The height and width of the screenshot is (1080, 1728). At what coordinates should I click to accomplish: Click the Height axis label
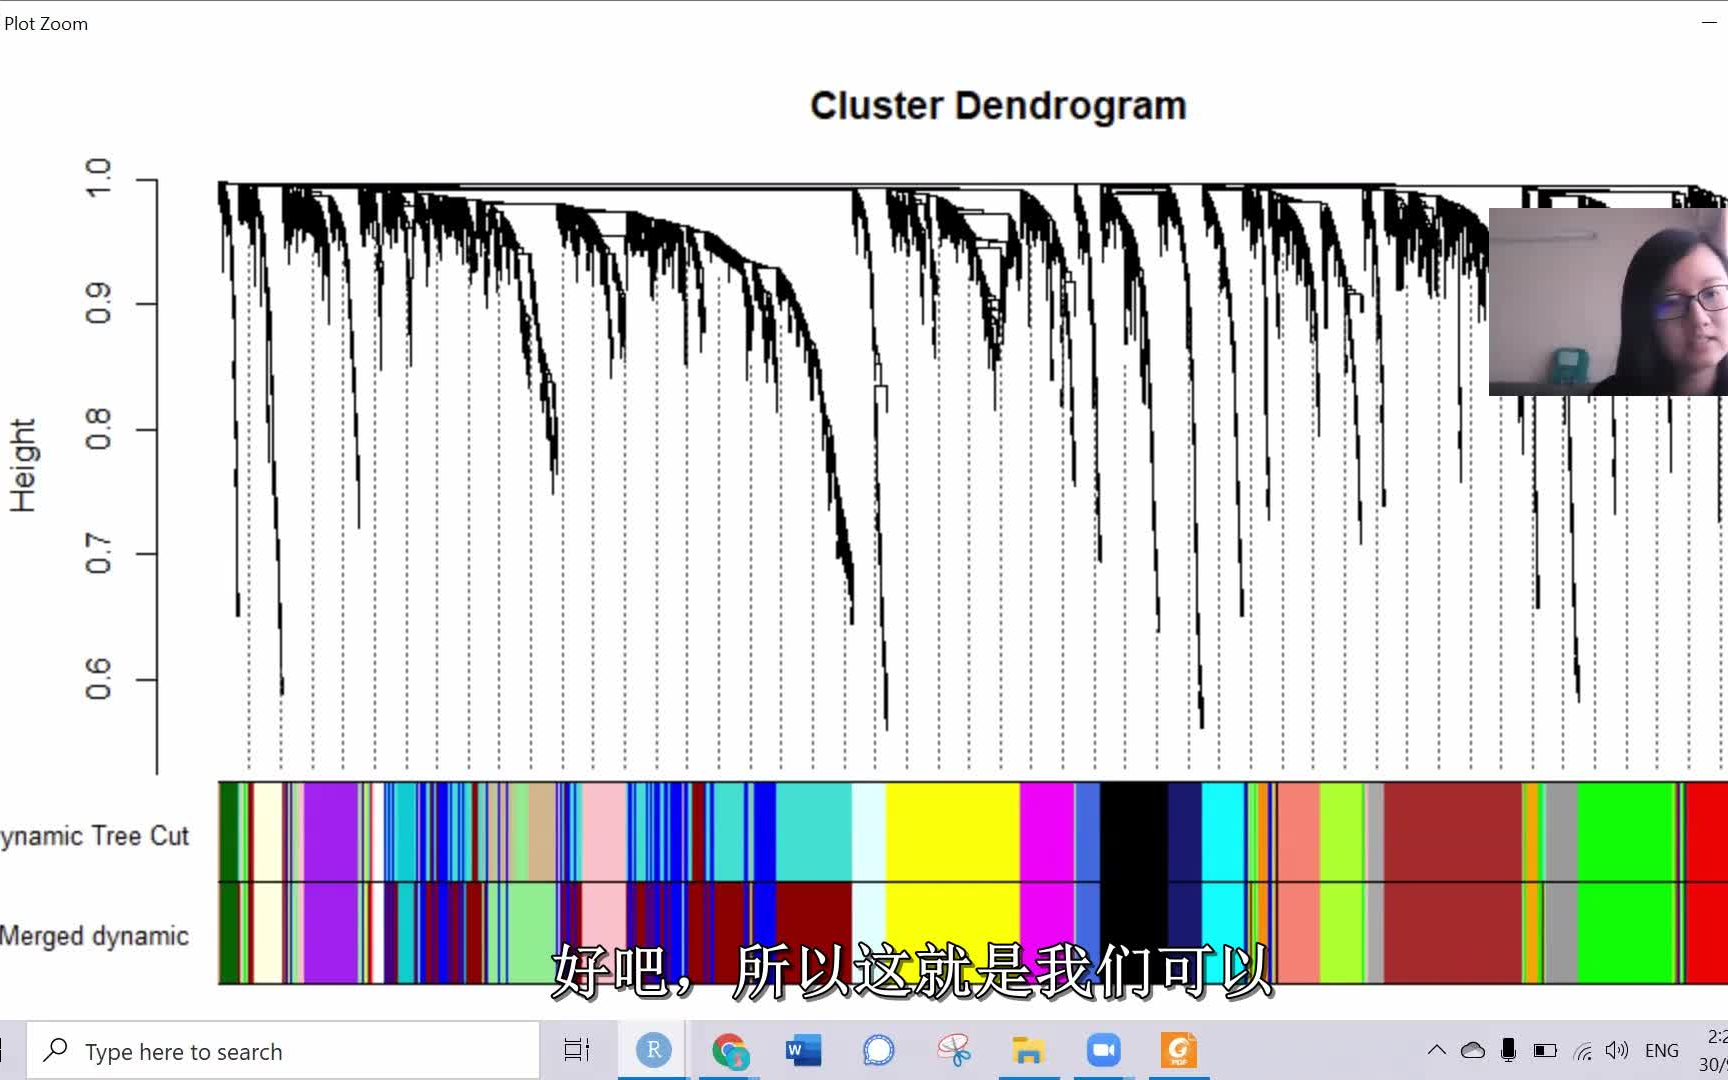[x=23, y=466]
